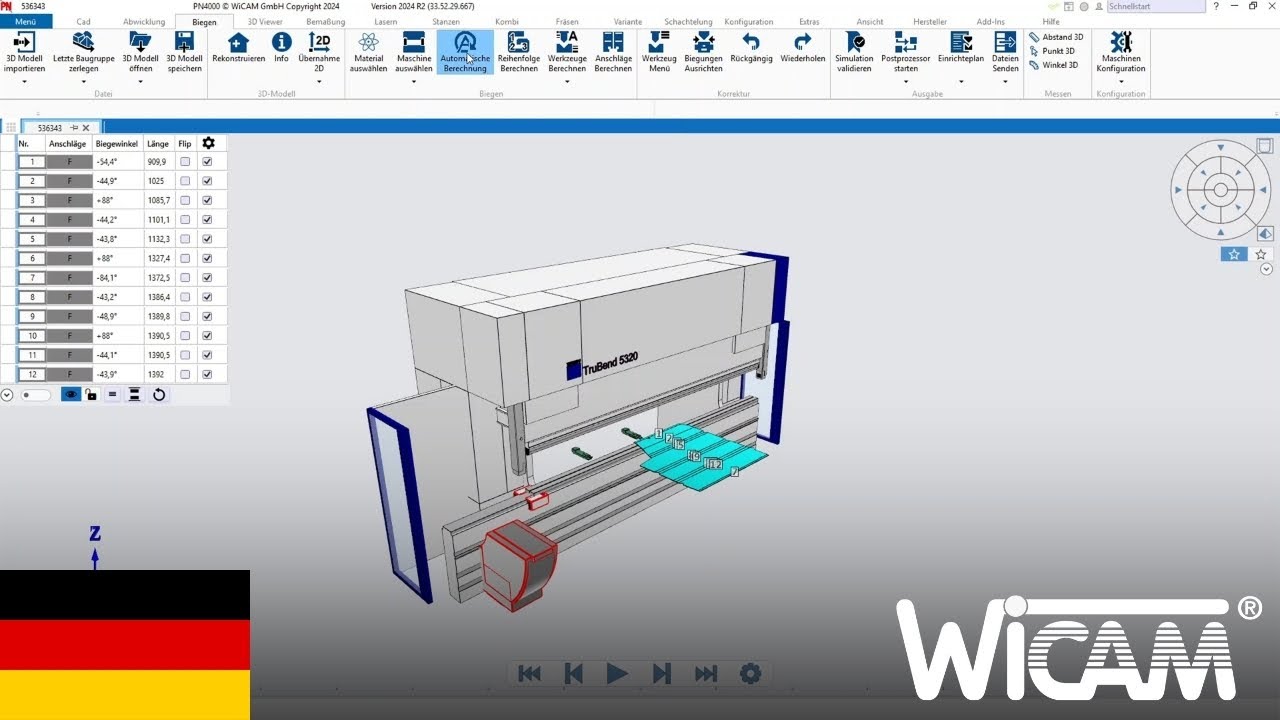Click Simulation validieren icon

point(855,42)
